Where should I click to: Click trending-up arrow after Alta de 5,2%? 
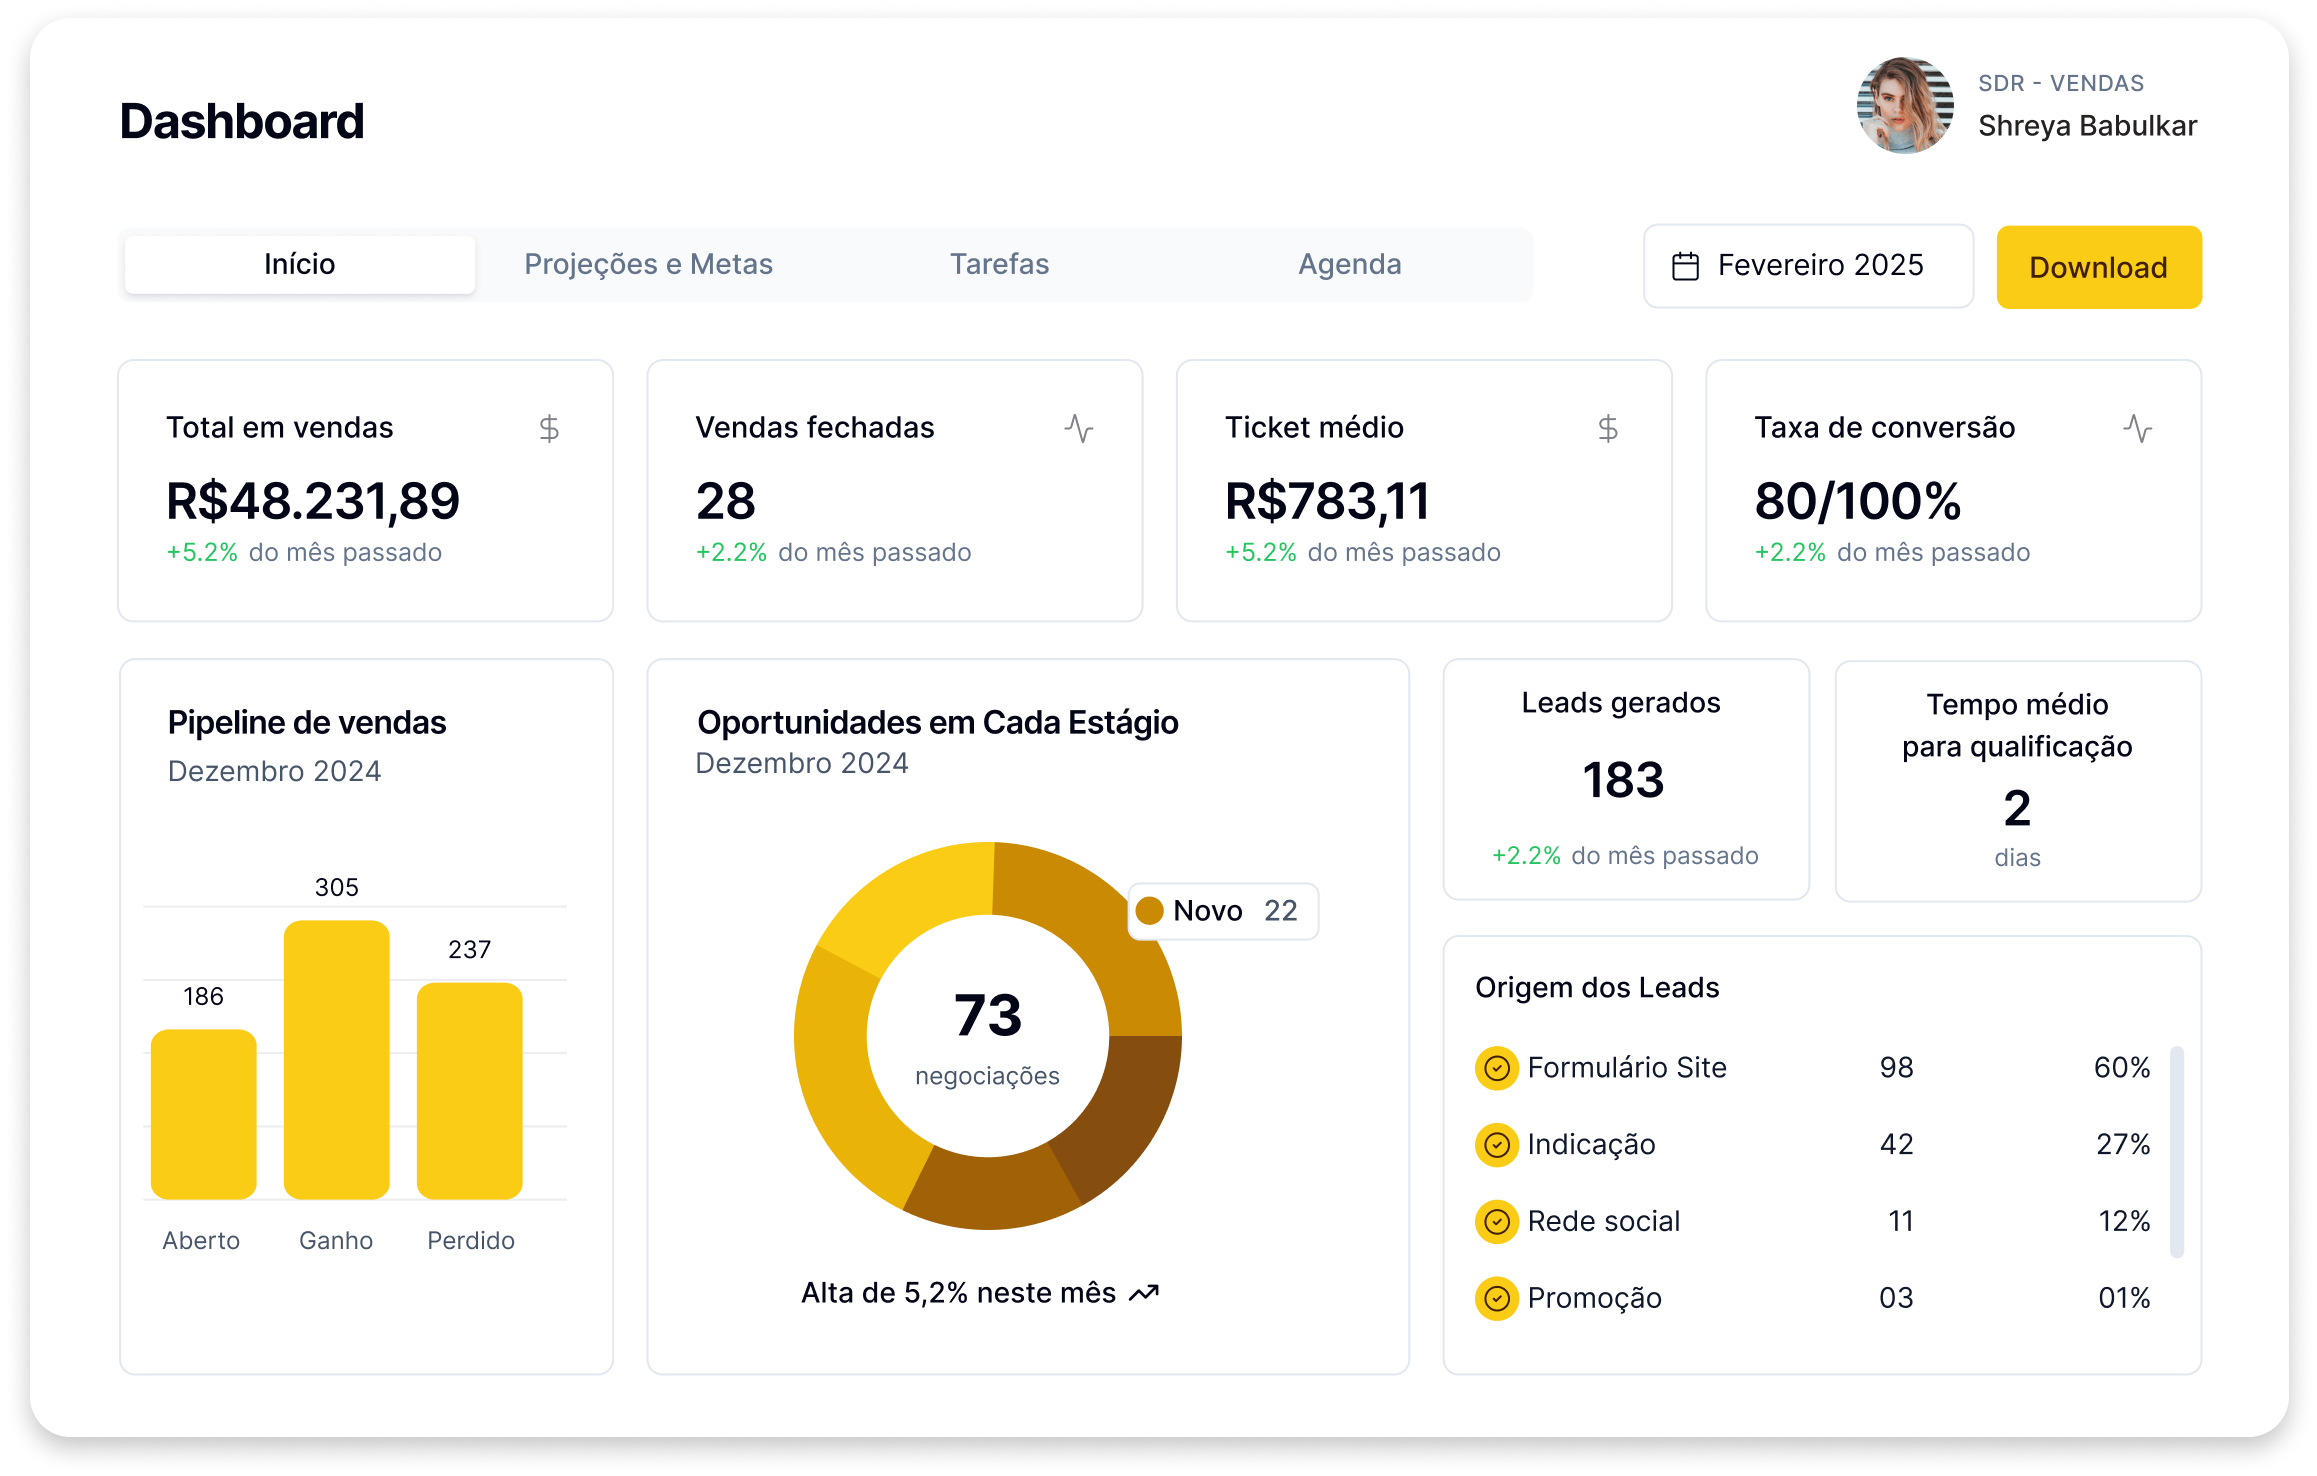[x=1144, y=1293]
